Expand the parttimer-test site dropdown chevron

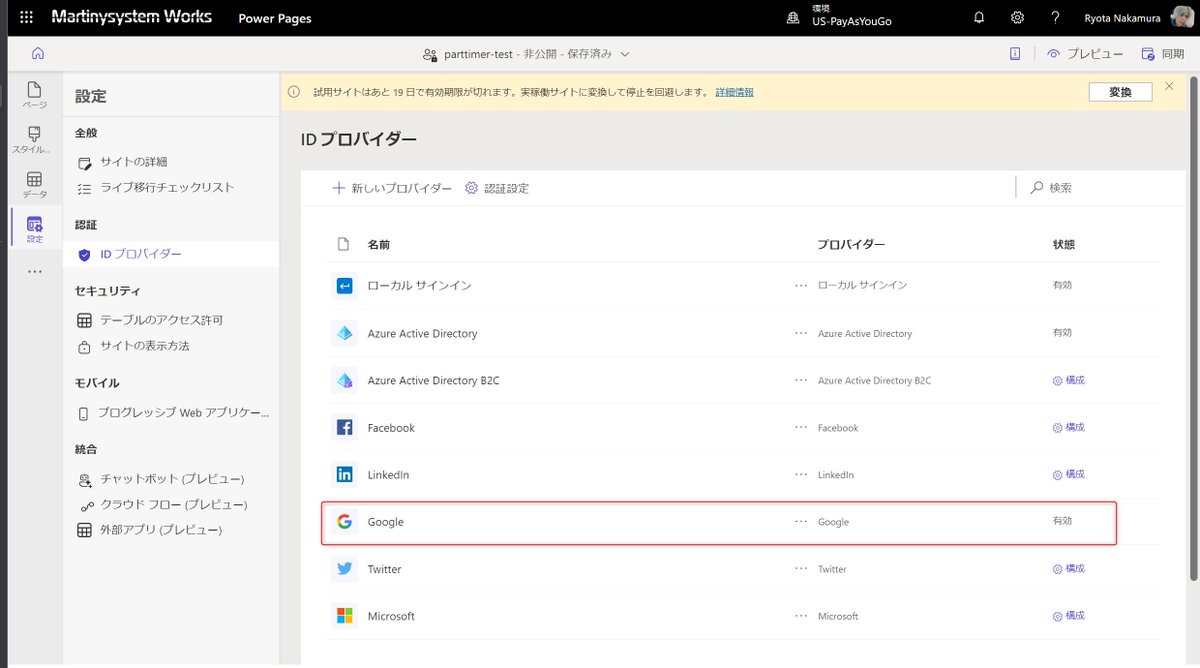pyautogui.click(x=625, y=54)
